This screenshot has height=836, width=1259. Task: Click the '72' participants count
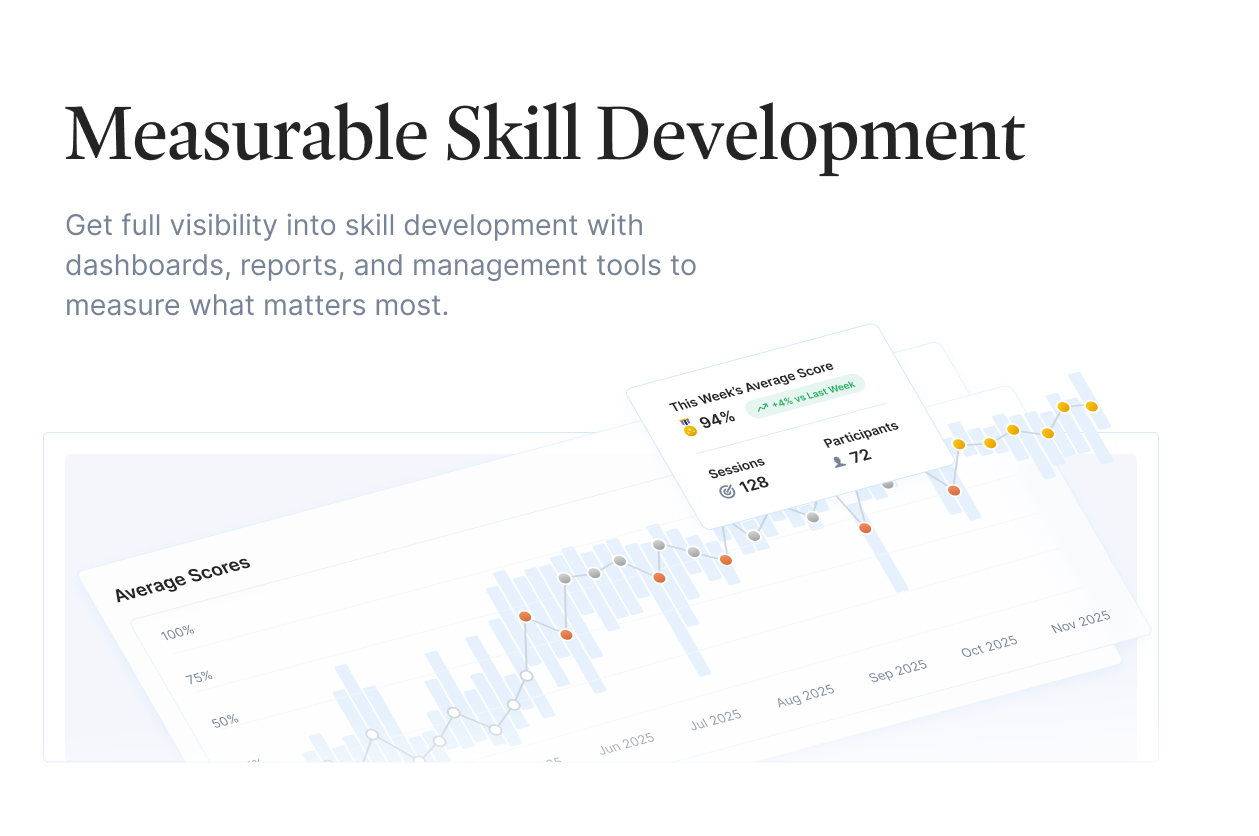point(860,456)
